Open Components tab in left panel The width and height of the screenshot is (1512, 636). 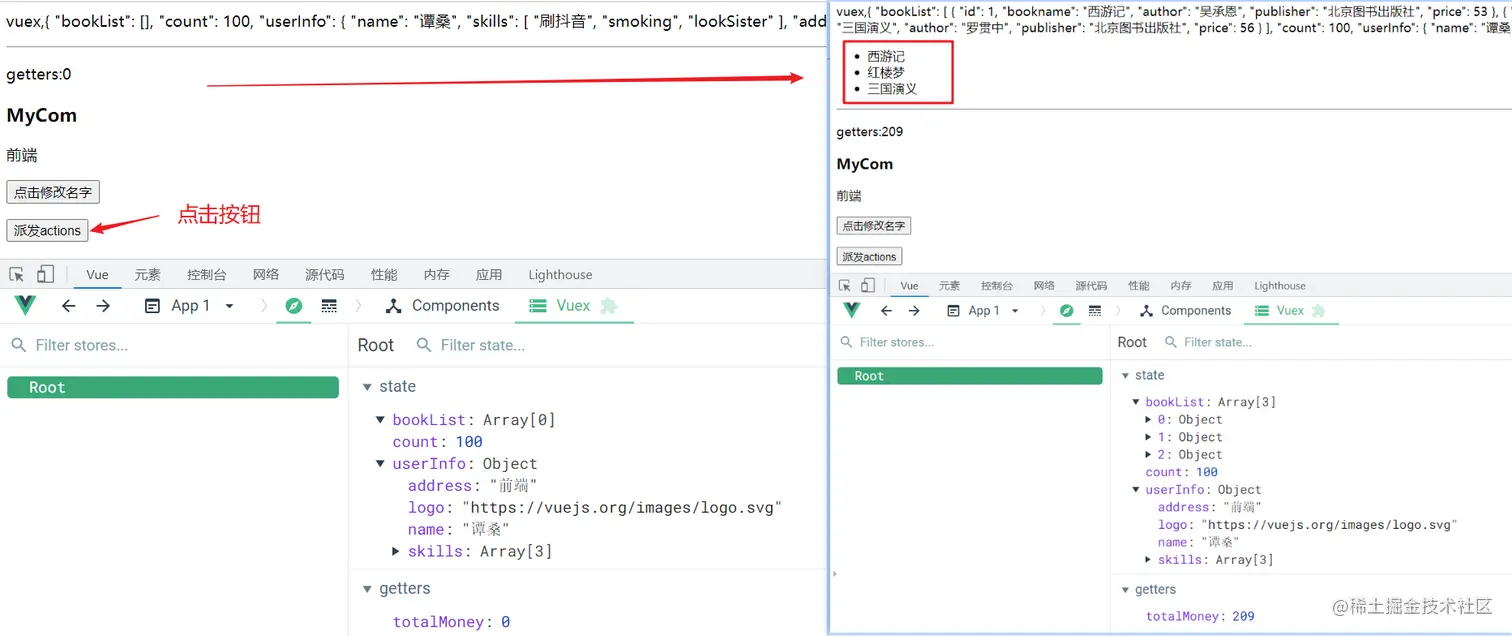coord(442,306)
